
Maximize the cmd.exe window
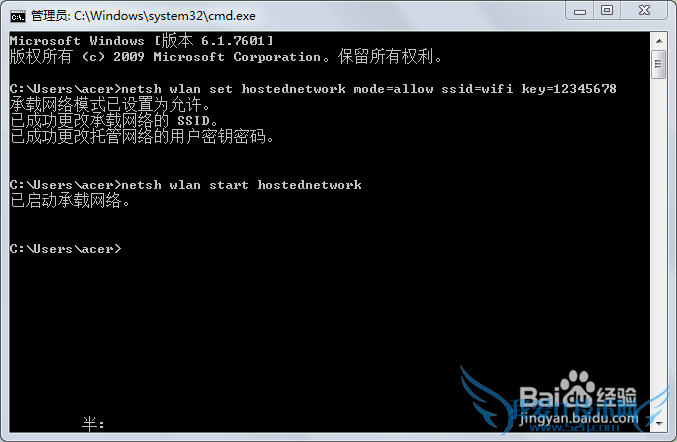(x=607, y=11)
